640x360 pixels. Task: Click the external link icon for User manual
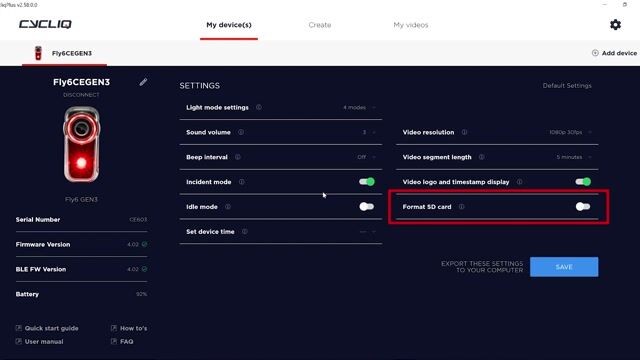[x=18, y=342]
